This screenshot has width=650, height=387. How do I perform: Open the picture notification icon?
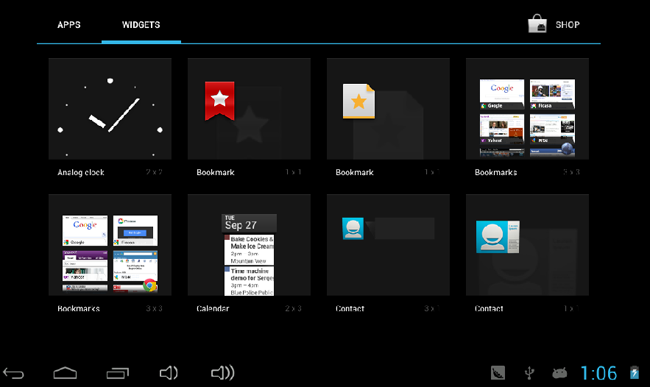pyautogui.click(x=498, y=373)
